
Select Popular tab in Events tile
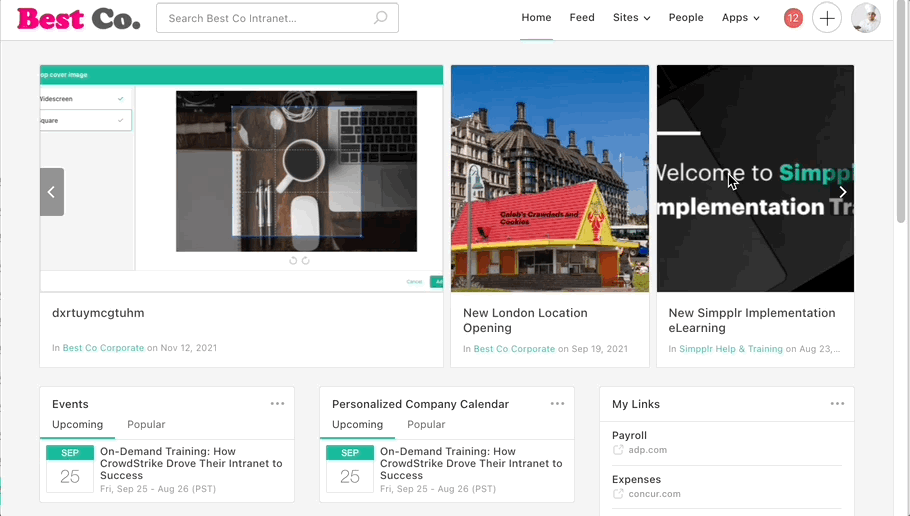146,425
